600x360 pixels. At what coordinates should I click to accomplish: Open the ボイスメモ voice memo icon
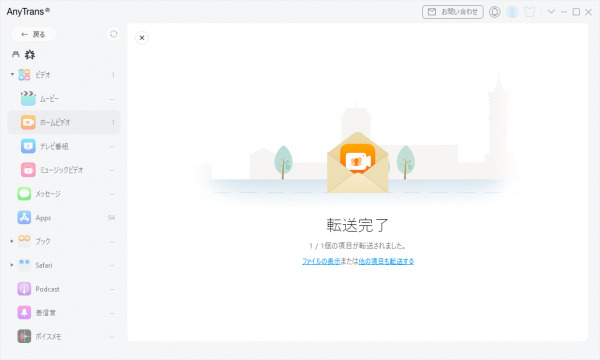coord(24,336)
